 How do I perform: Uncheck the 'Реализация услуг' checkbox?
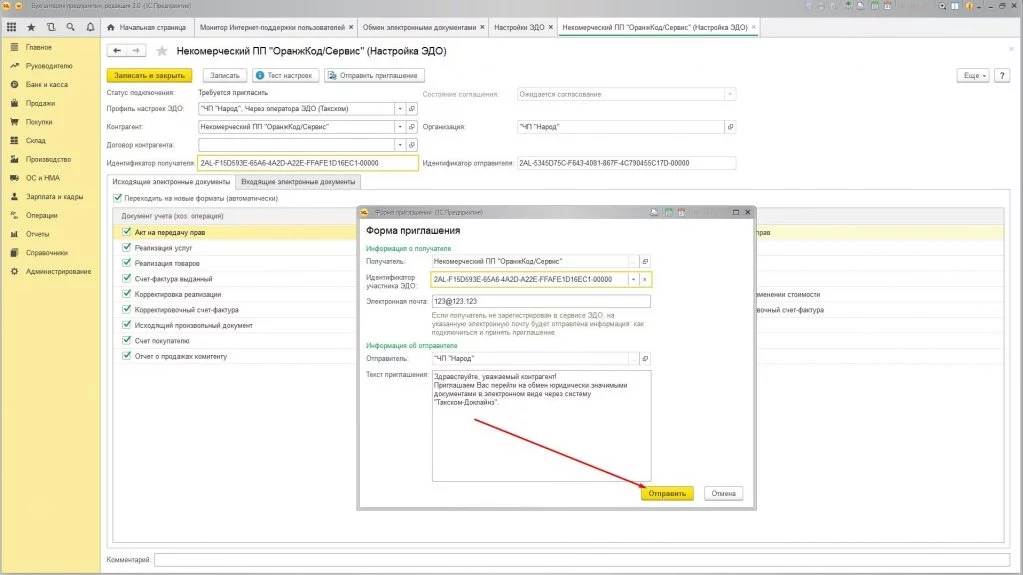[x=127, y=246]
